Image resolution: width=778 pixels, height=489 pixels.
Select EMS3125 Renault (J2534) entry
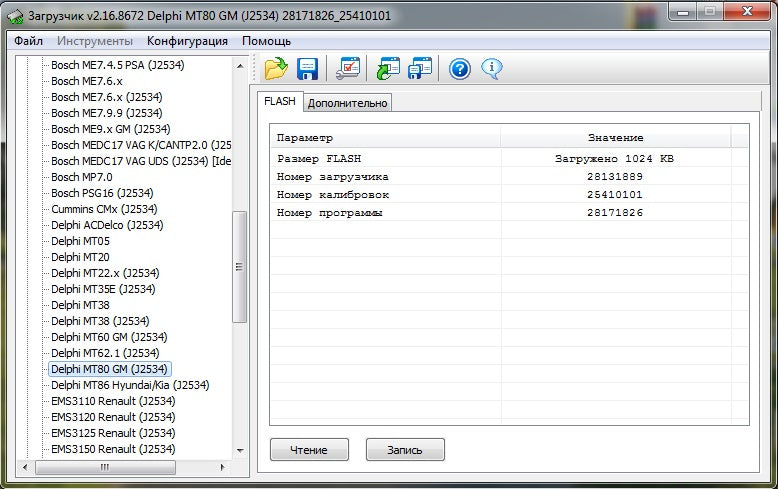point(113,433)
